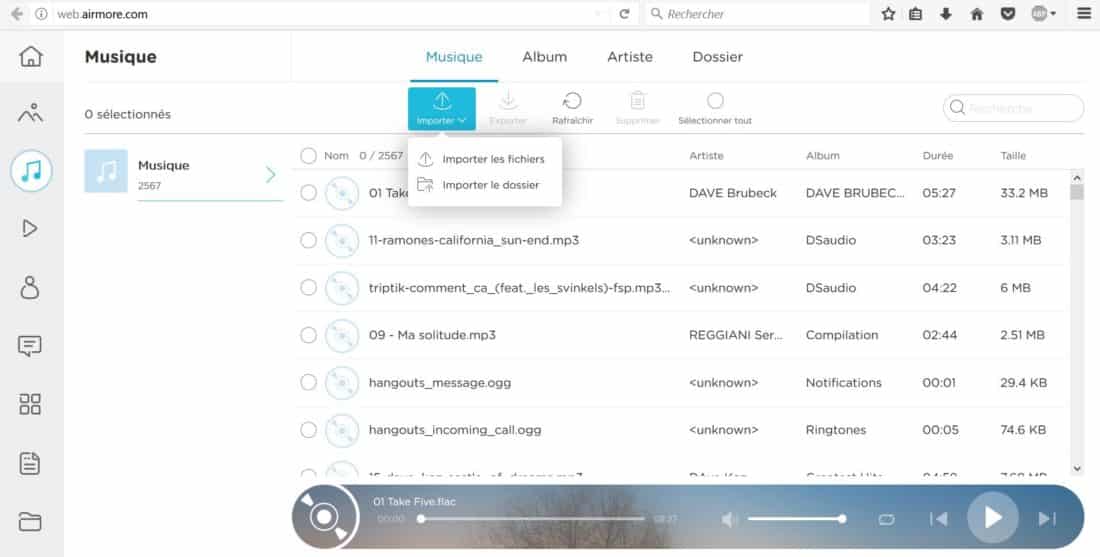
Task: Collapse the Importer dropdown button
Action: coord(442,108)
